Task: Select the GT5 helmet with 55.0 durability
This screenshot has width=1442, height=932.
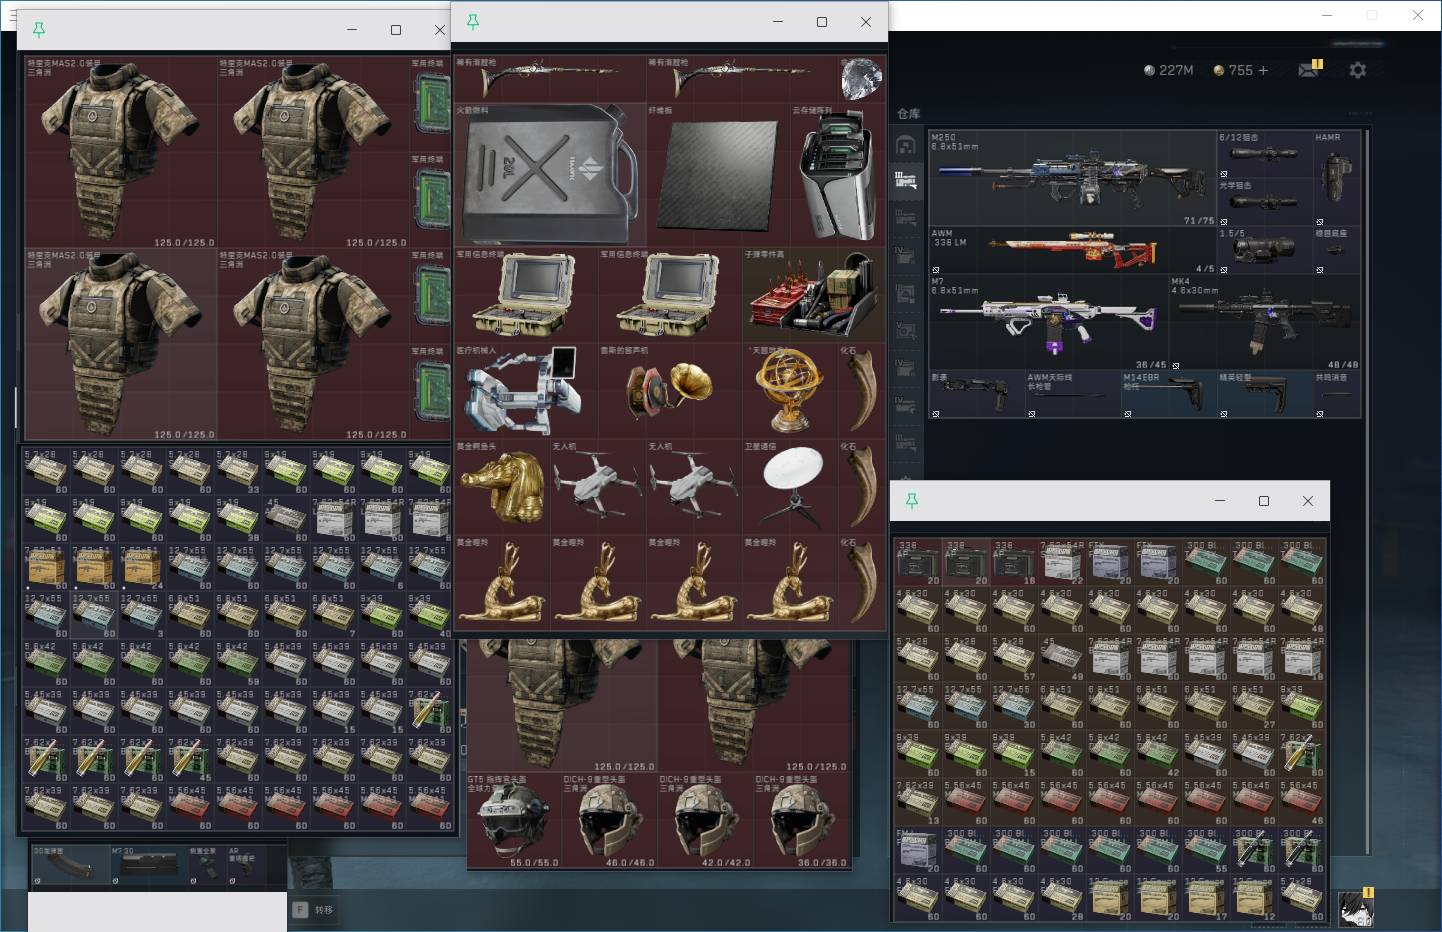Action: click(x=515, y=821)
